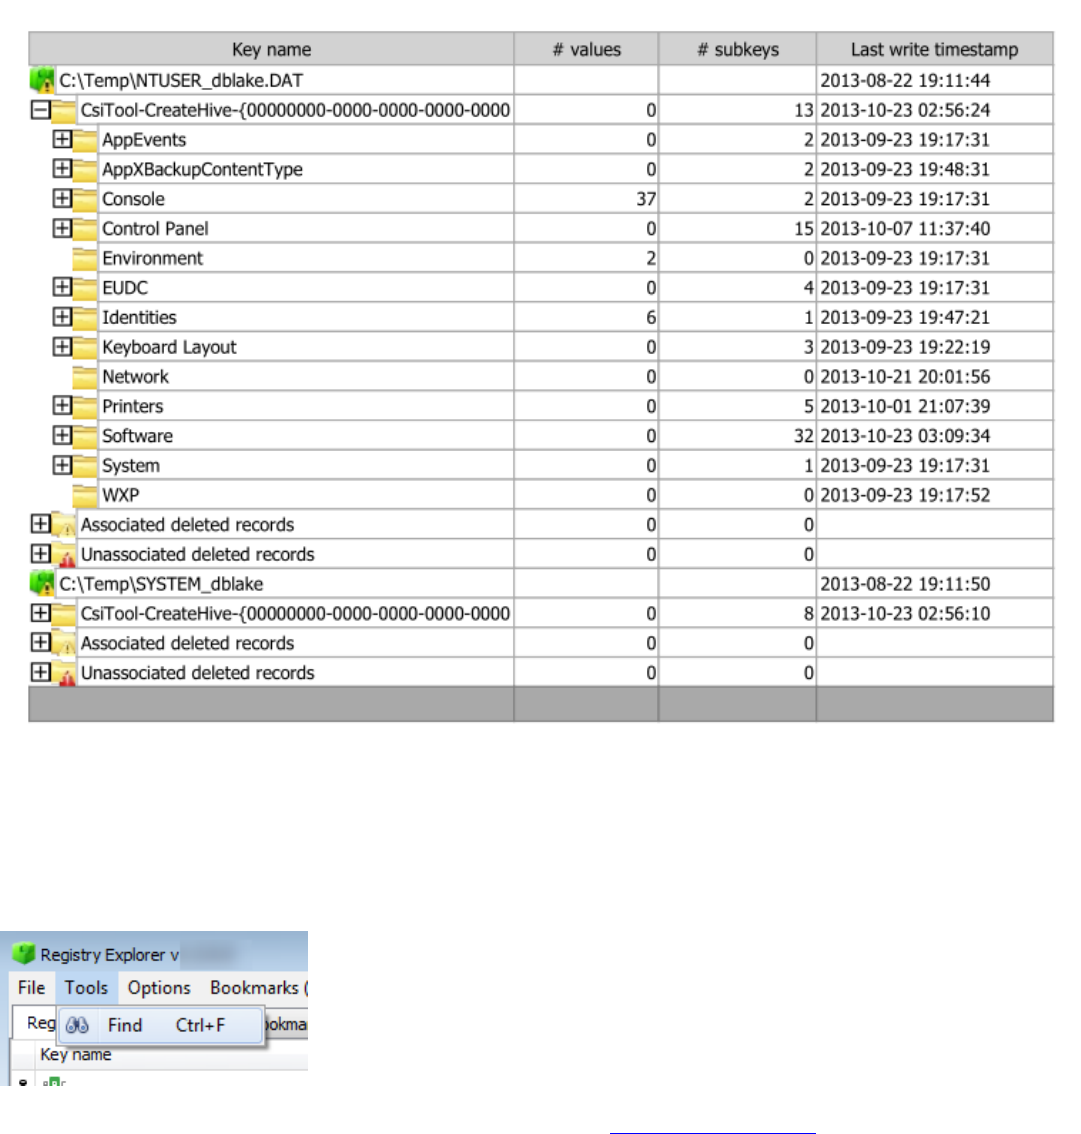Click the NTUSER_dblake.DAT hive icon
The height and width of the screenshot is (1134, 1081).
(x=42, y=80)
